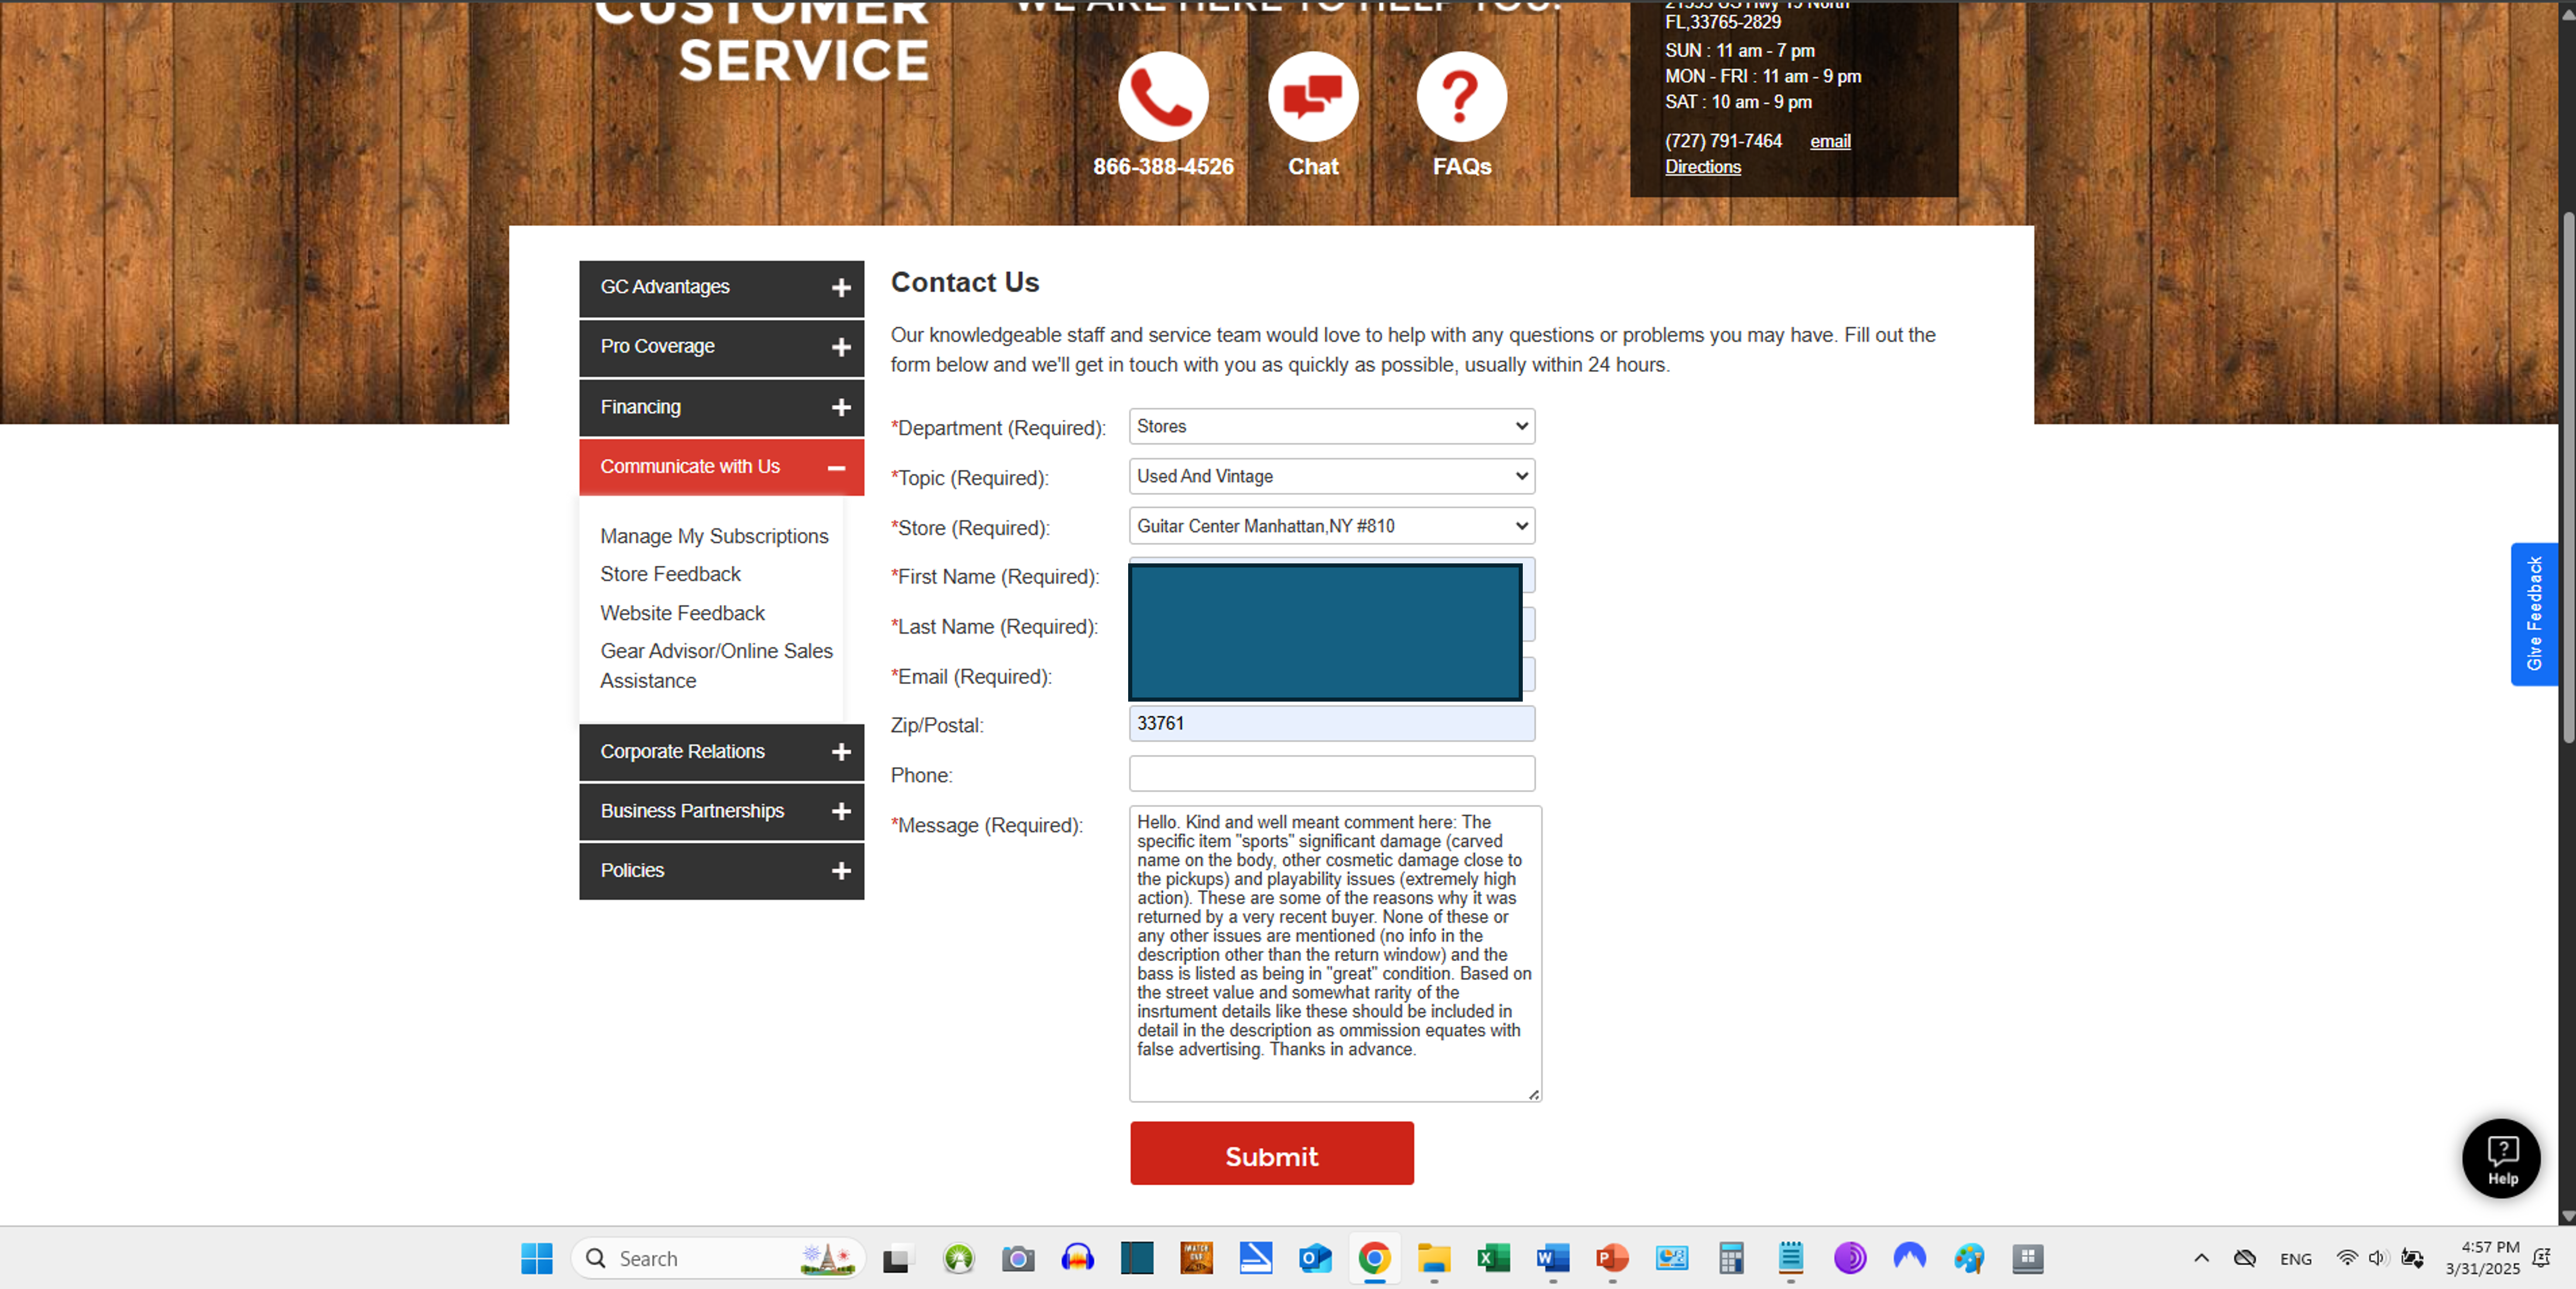
Task: Click the Phone input field
Action: tap(1332, 774)
